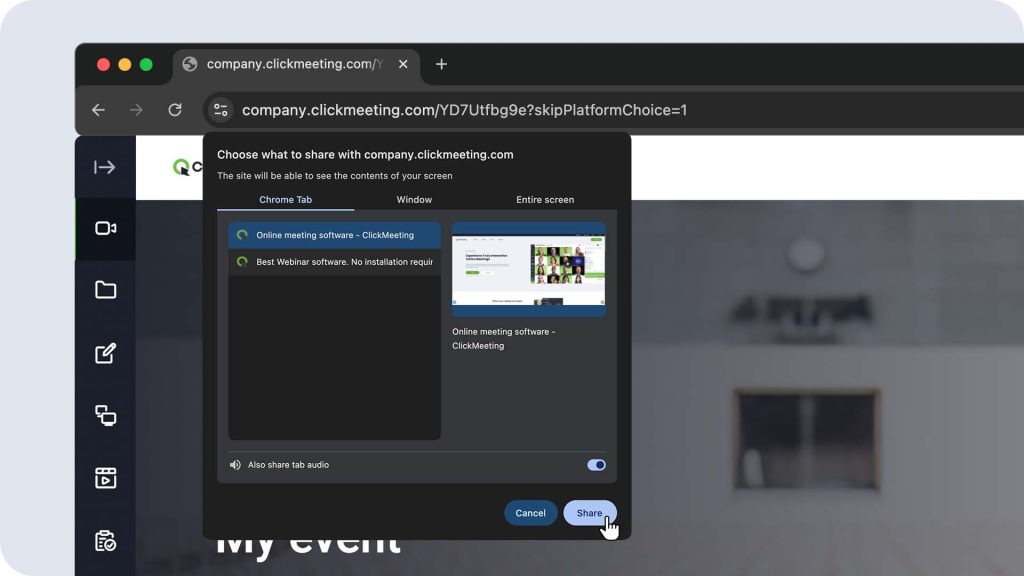The height and width of the screenshot is (576, 1024).
Task: Open a new browser tab with plus
Action: pyautogui.click(x=441, y=64)
